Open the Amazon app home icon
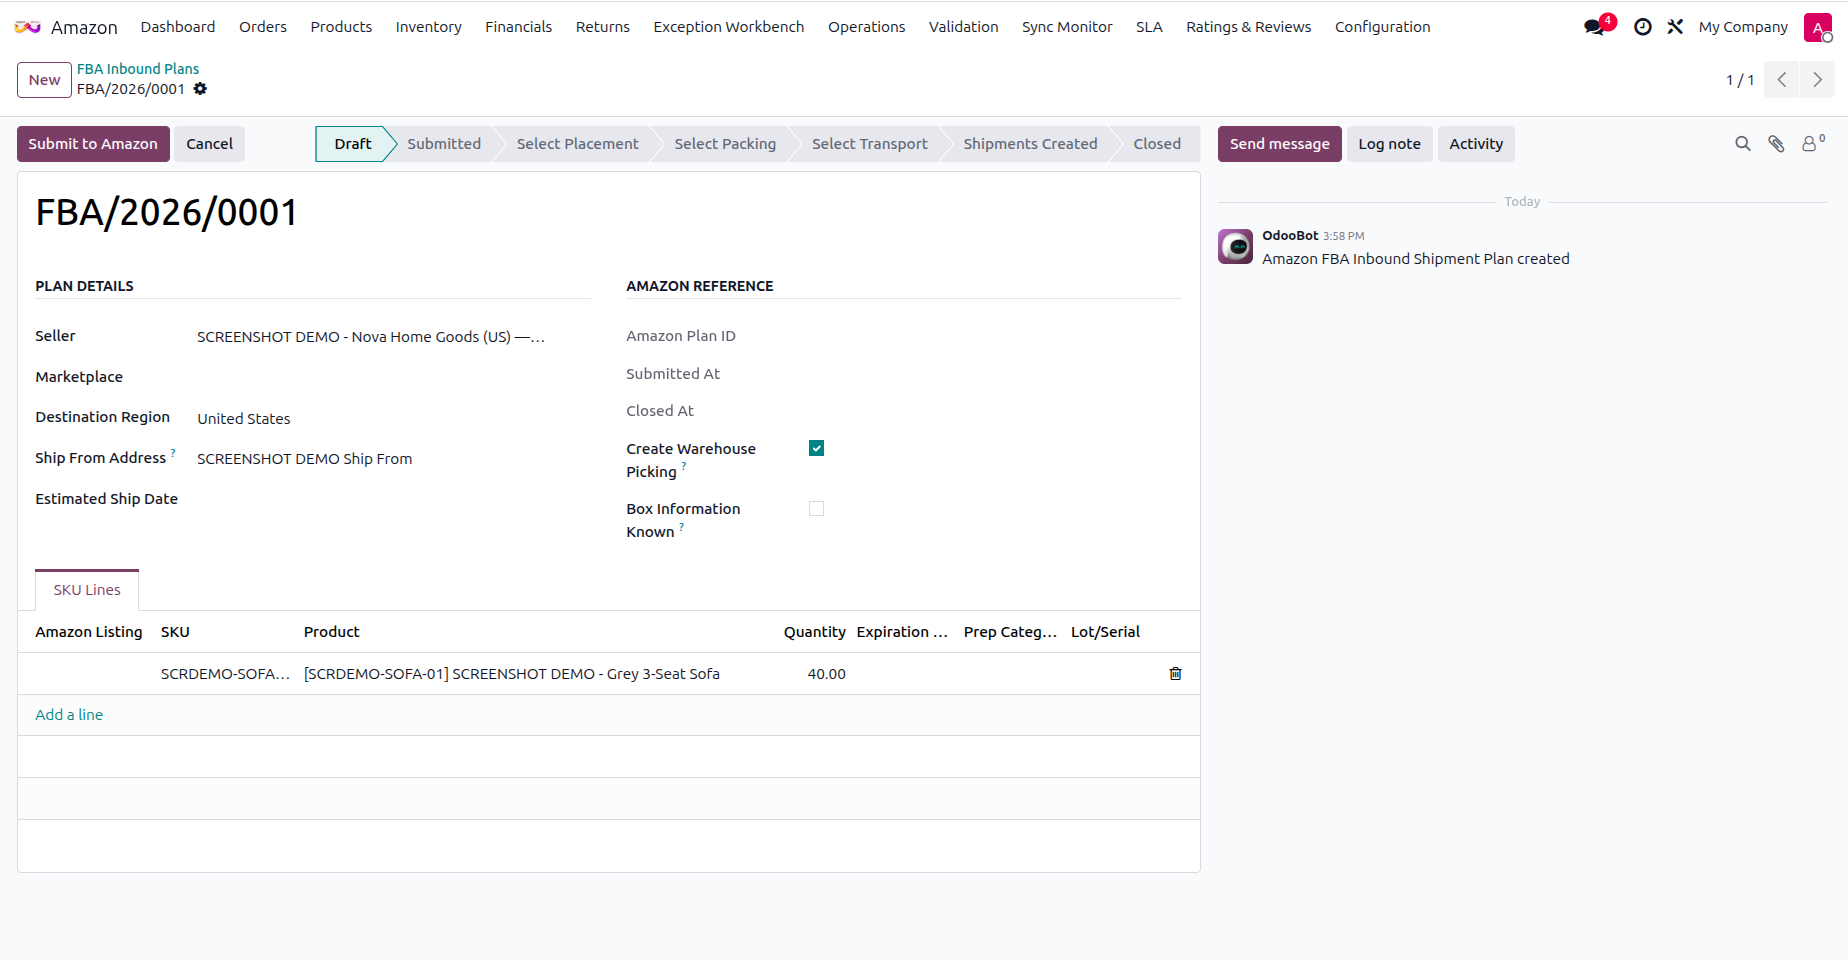 point(28,27)
